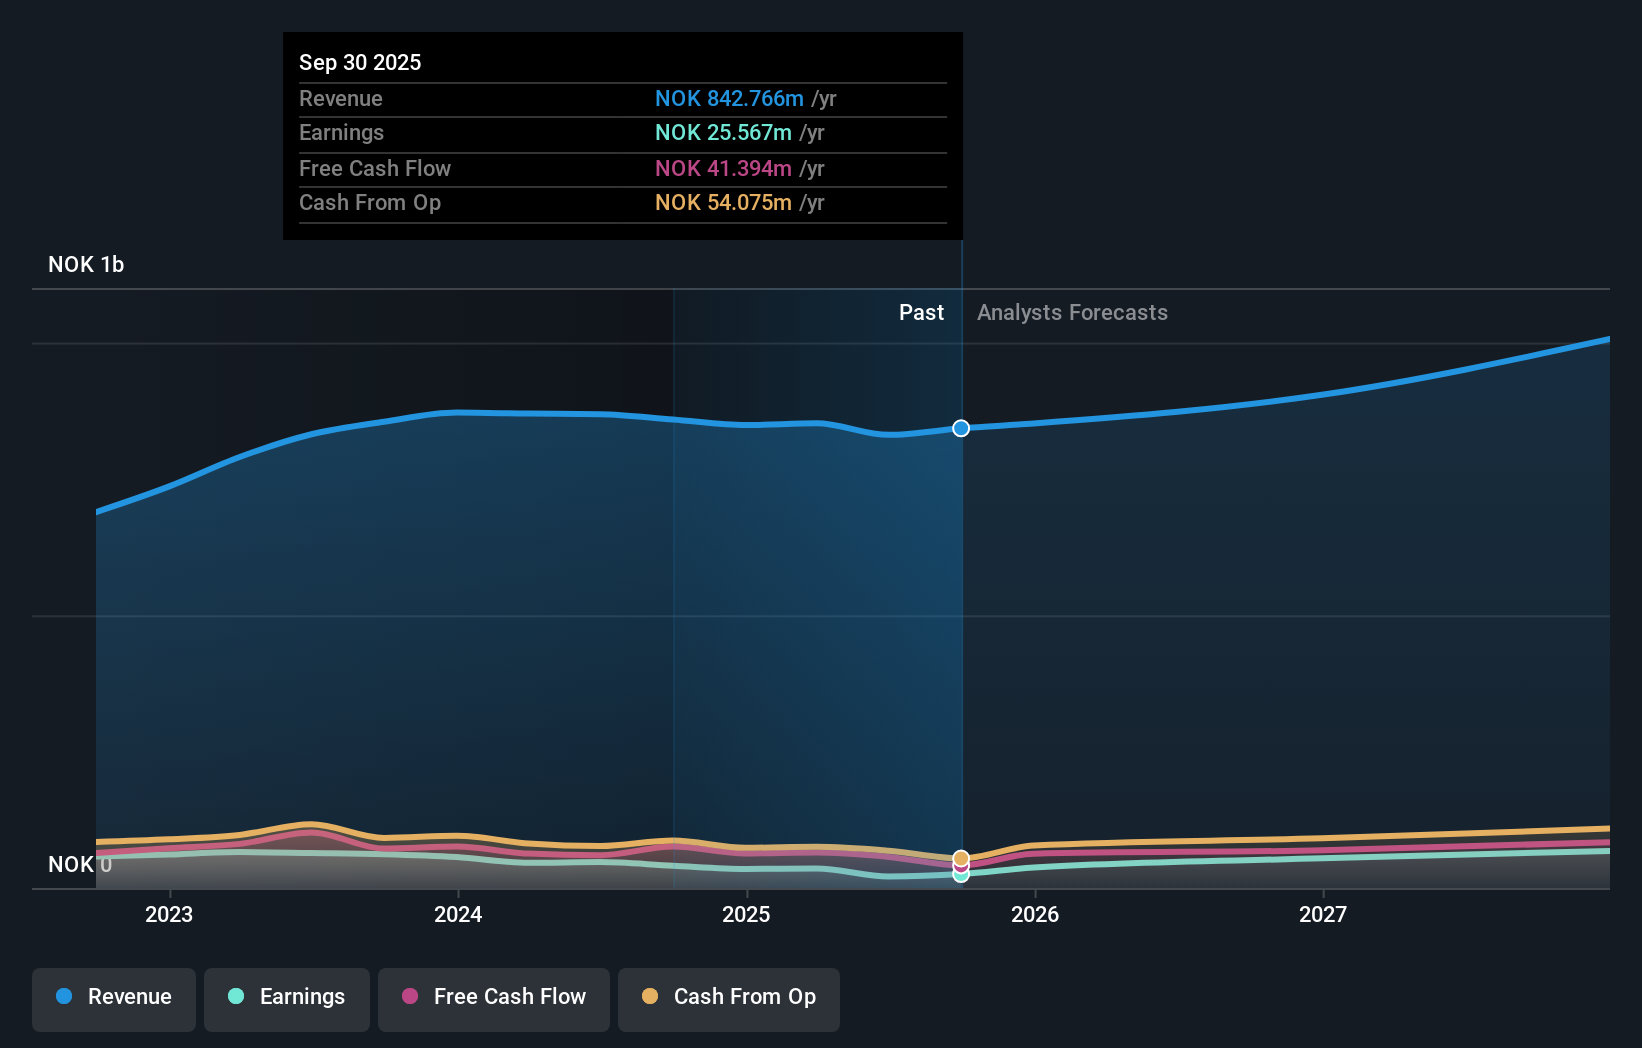Toggle the Revenue series visibility
1642x1048 pixels.
click(113, 997)
